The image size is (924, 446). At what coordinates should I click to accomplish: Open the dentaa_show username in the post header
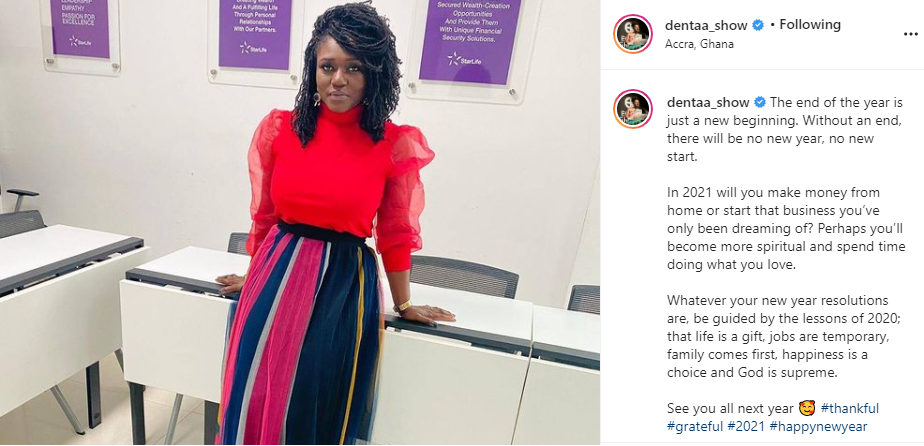tap(706, 25)
